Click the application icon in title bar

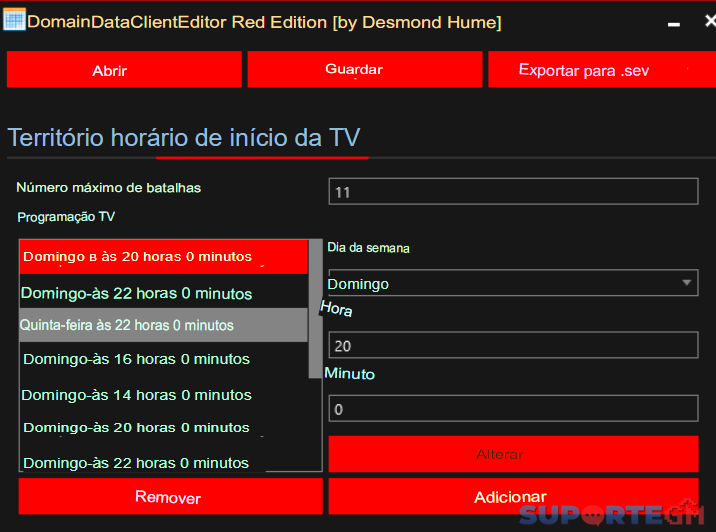[x=14, y=20]
